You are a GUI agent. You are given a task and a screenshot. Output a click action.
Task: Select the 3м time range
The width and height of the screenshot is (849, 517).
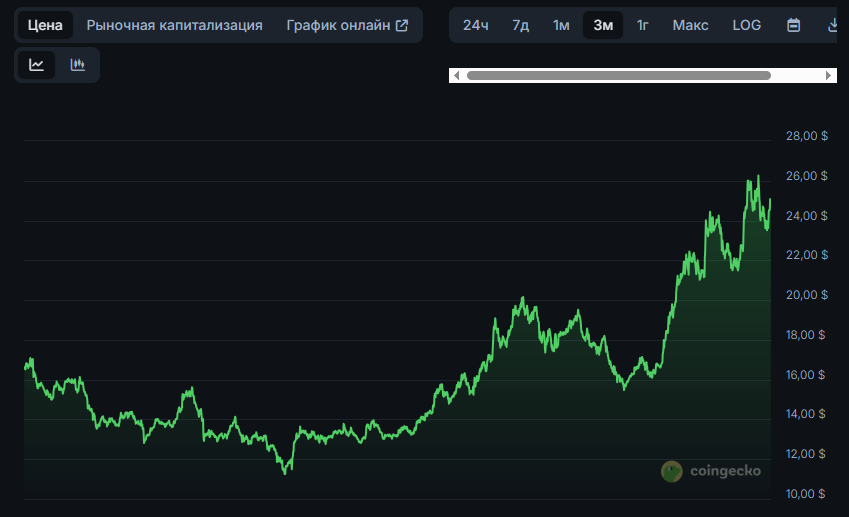click(x=603, y=25)
